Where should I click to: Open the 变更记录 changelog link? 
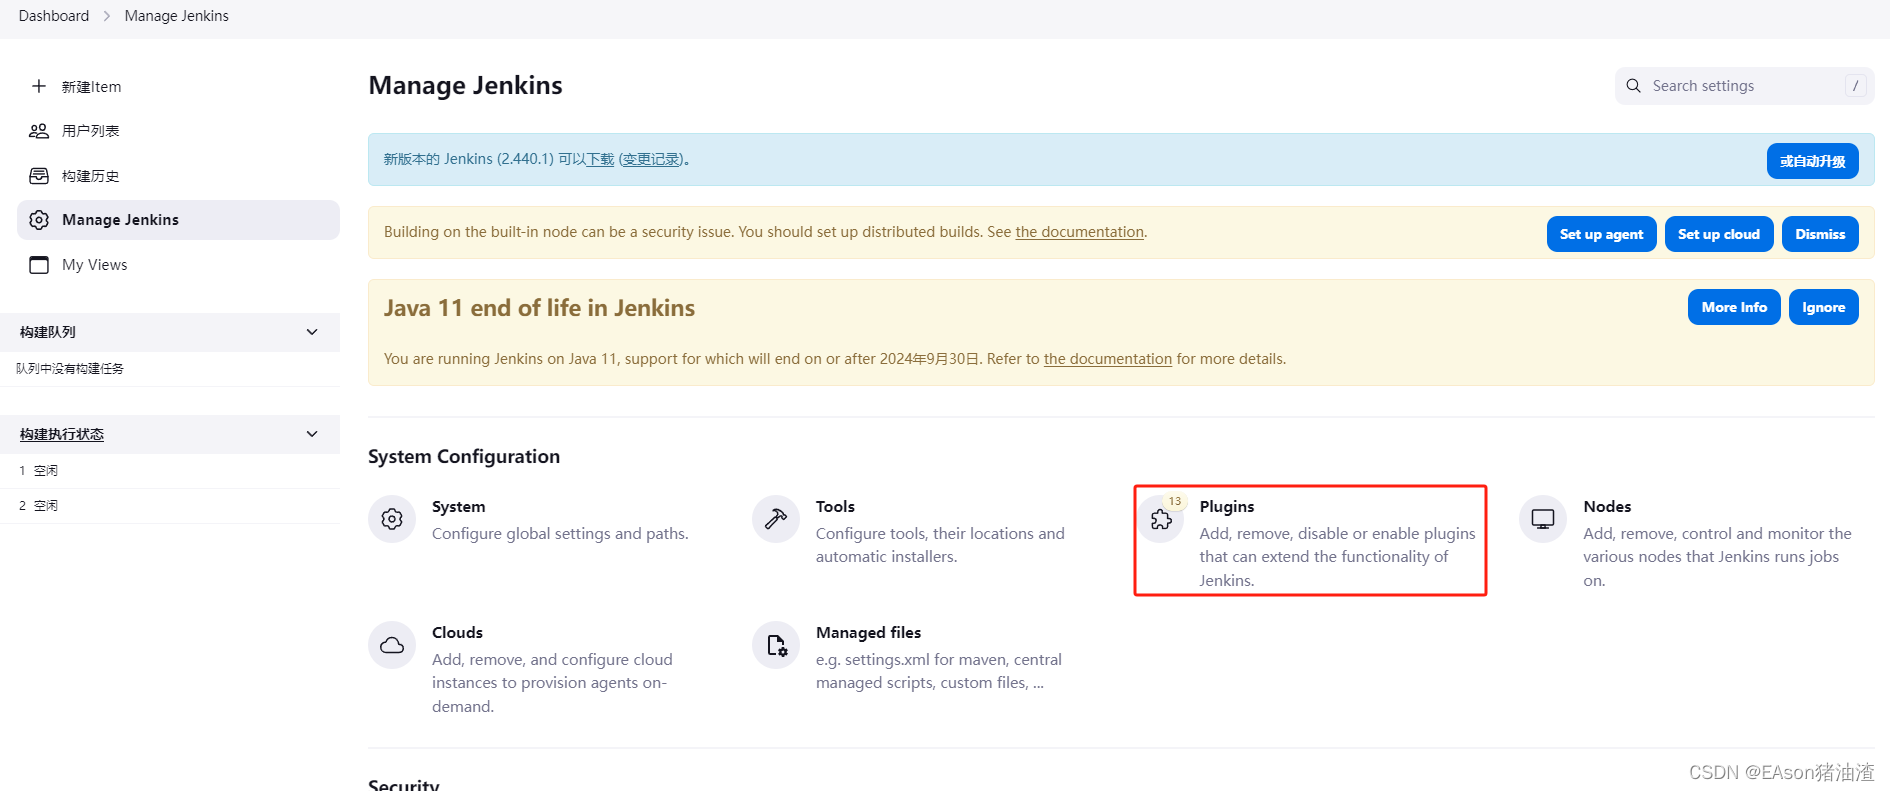pyautogui.click(x=651, y=159)
